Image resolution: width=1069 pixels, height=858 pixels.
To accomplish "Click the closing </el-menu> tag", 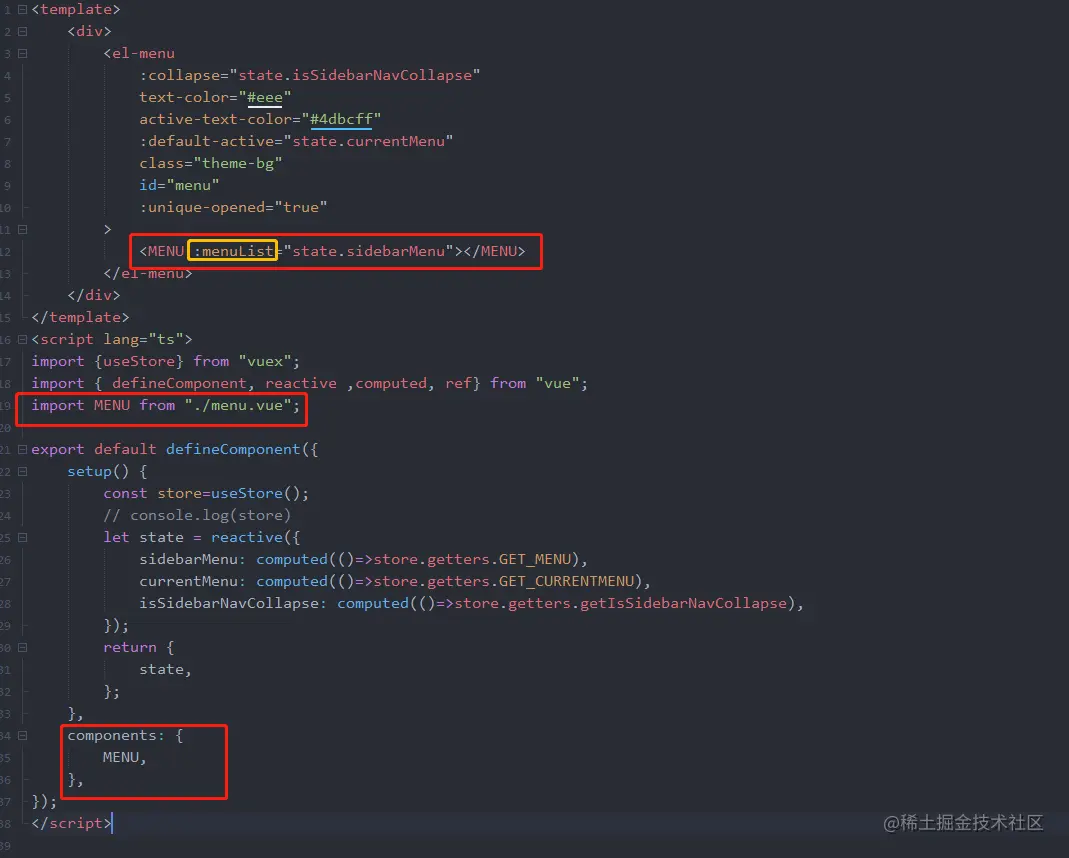I will coord(148,273).
